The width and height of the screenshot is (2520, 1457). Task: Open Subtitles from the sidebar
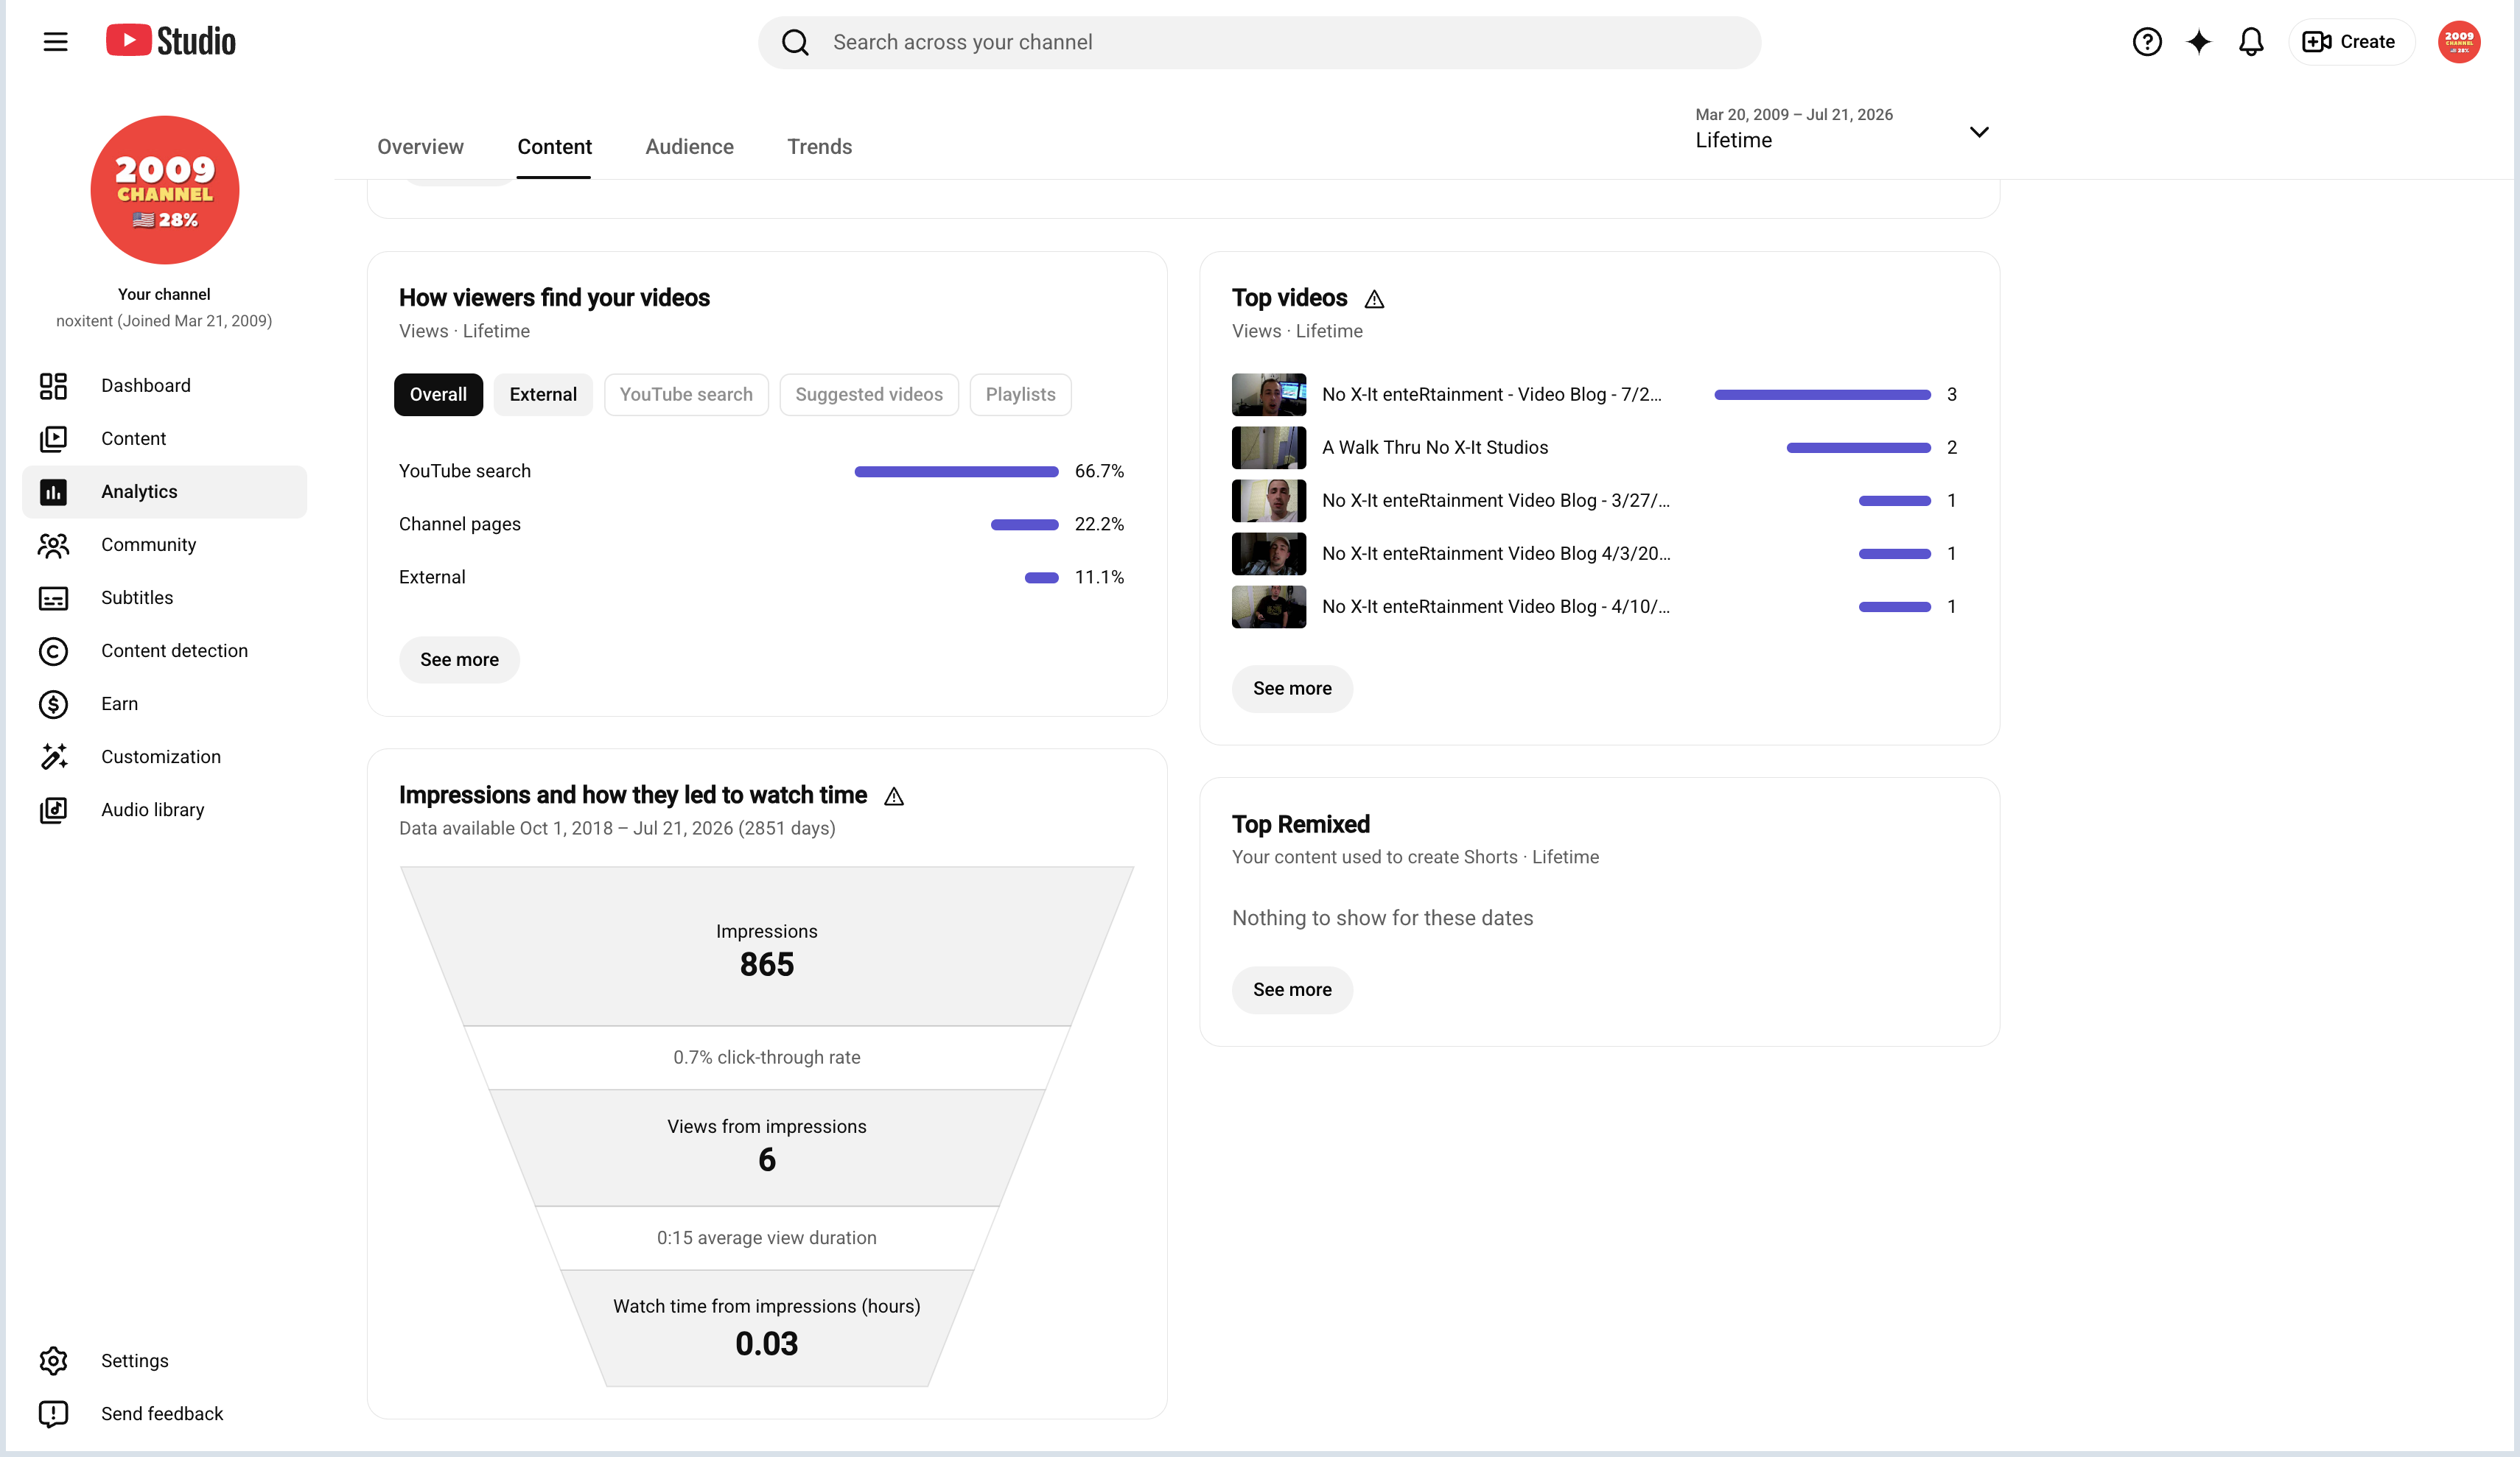point(165,598)
